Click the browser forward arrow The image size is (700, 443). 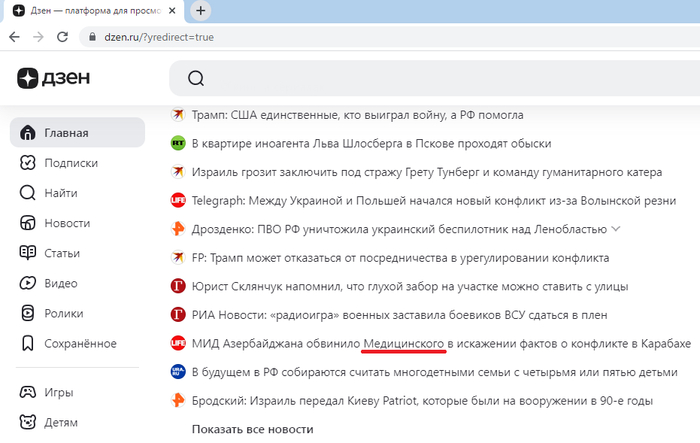(38, 37)
